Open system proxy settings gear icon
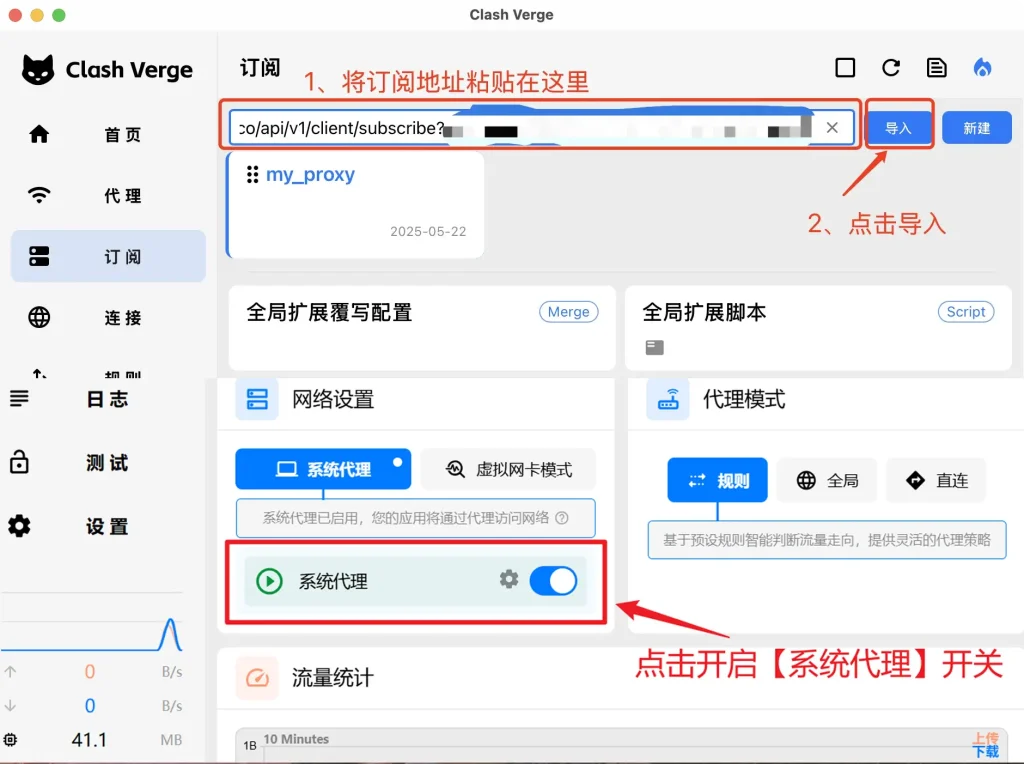Screen dimensions: 1024x764 pos(509,579)
